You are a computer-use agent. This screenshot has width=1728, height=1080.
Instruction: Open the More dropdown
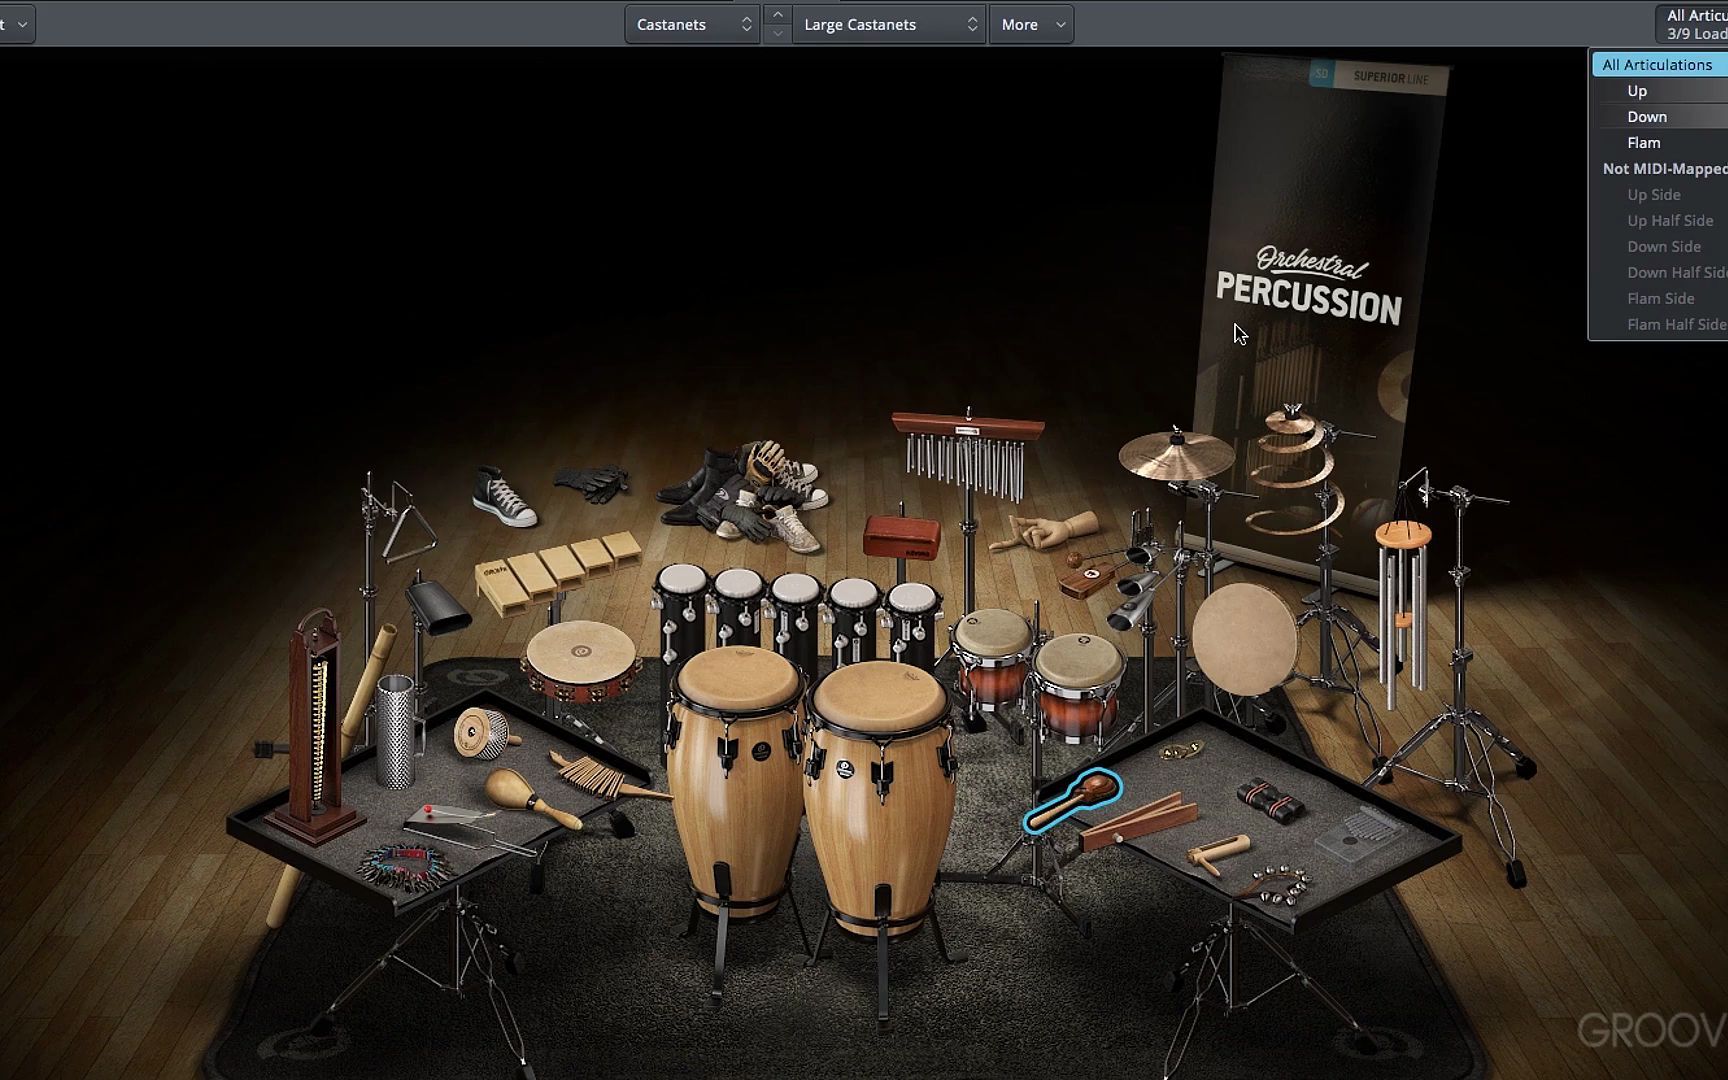[x=1030, y=24]
